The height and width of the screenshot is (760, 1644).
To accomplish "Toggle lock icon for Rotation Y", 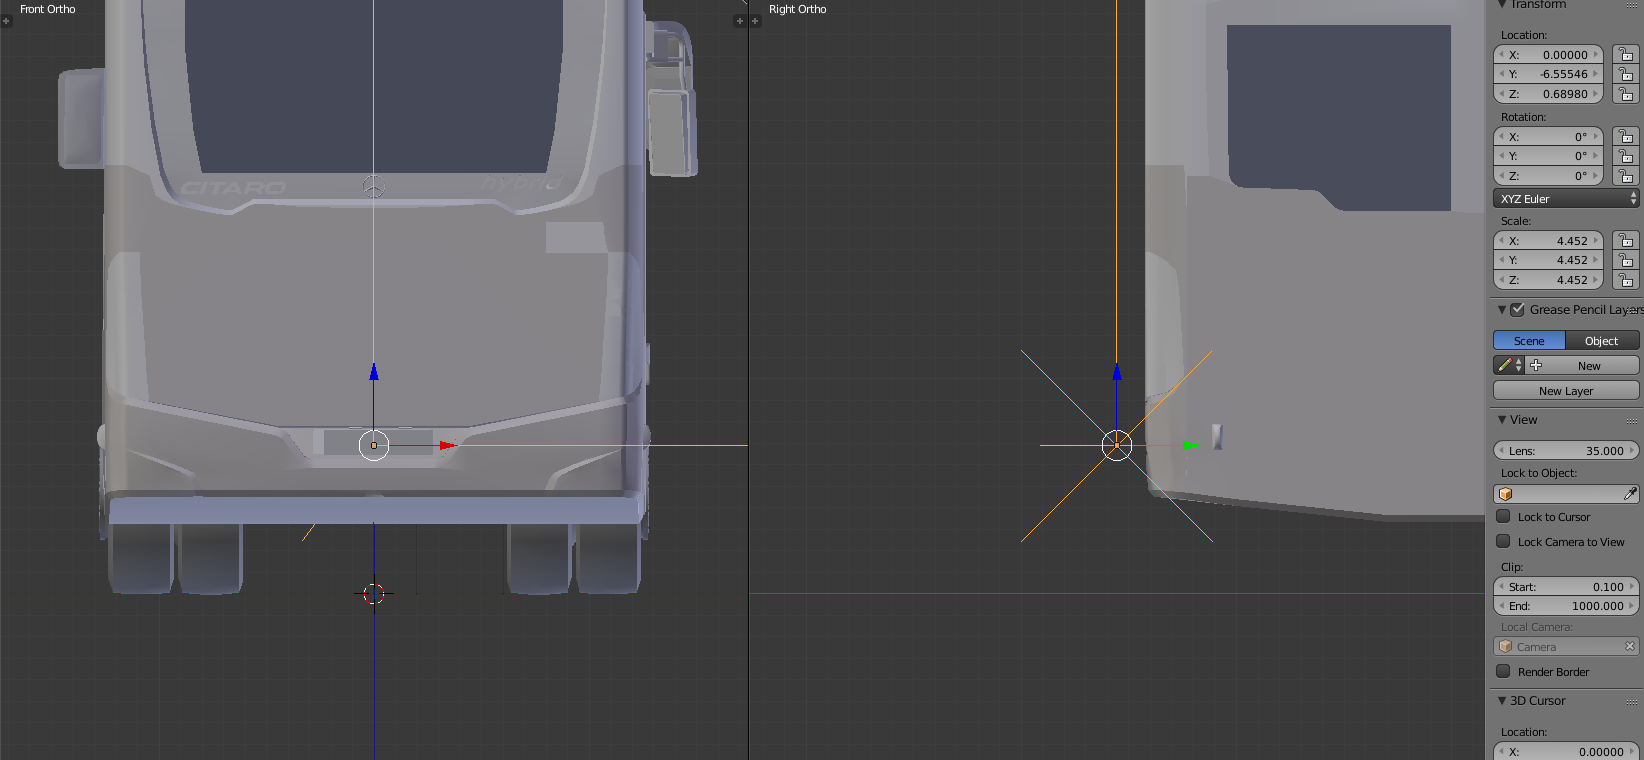I will pos(1626,156).
